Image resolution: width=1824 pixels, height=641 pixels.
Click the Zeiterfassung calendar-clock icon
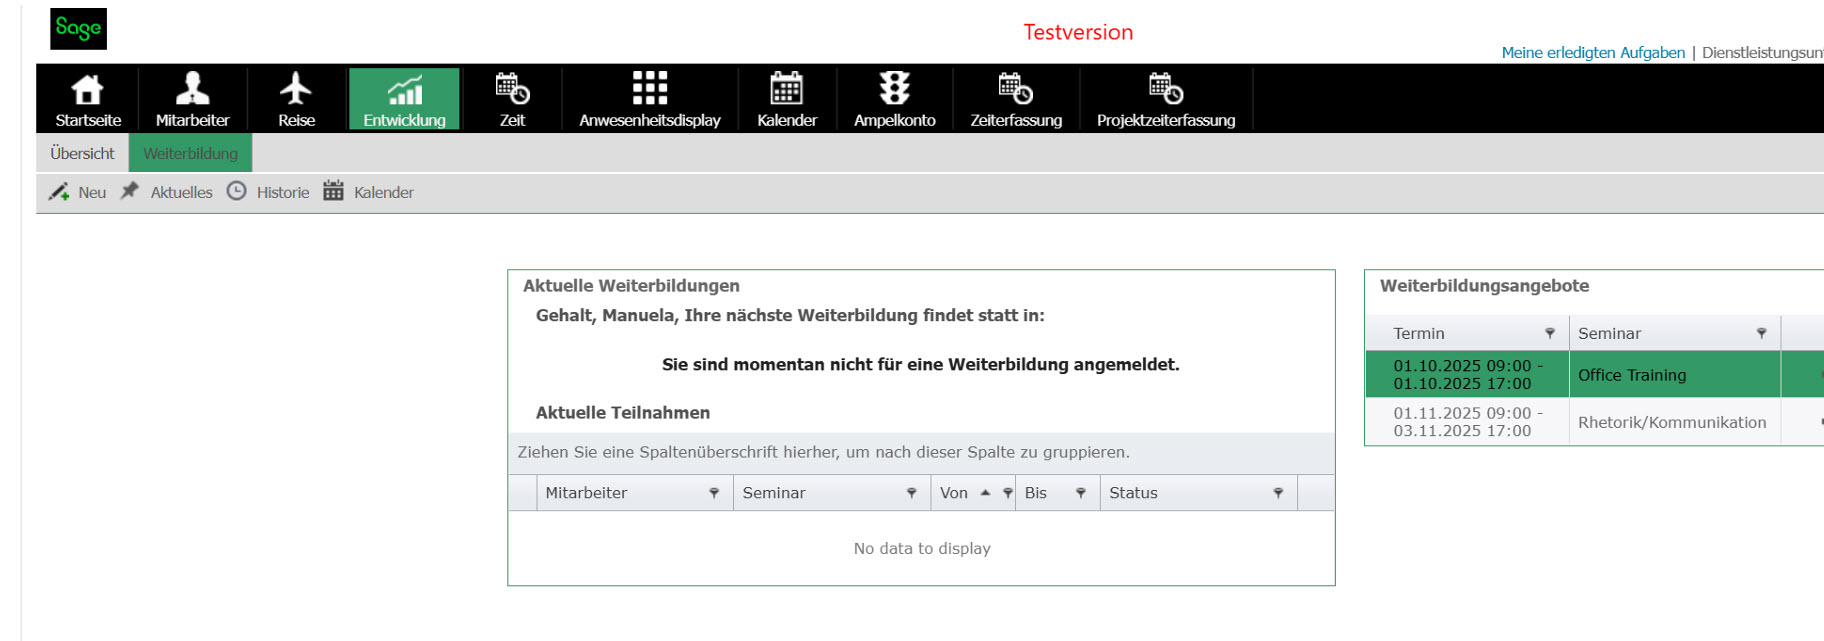[1015, 90]
